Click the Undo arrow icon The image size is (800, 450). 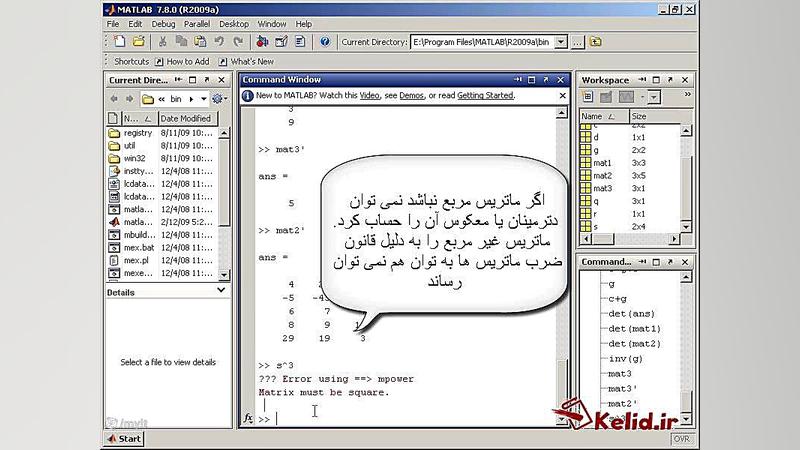click(x=219, y=42)
